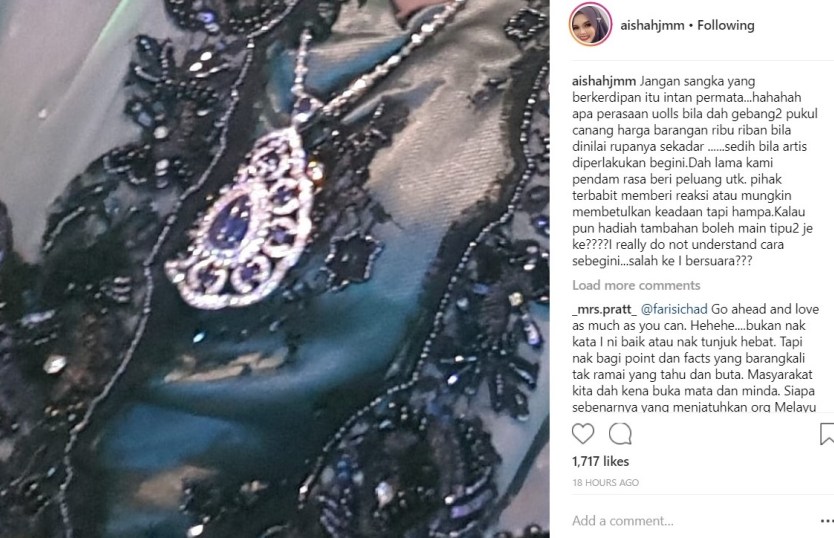Image resolution: width=834 pixels, height=538 pixels.
Task: Open the three-dot more options menu
Action: tap(827, 521)
